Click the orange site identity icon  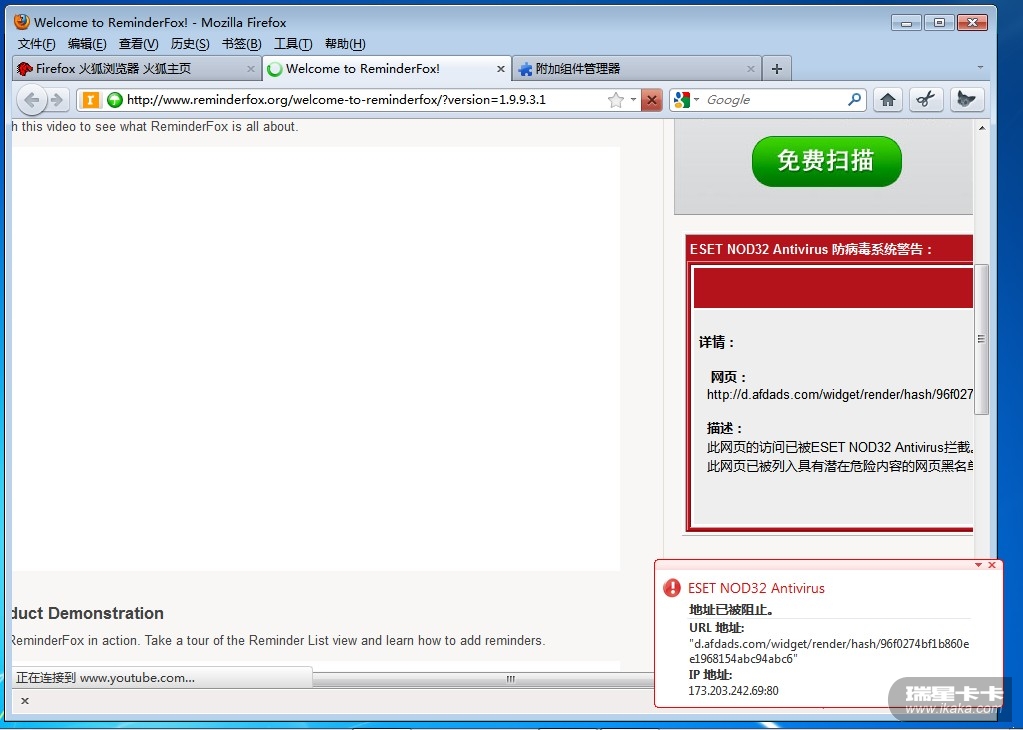click(x=91, y=100)
